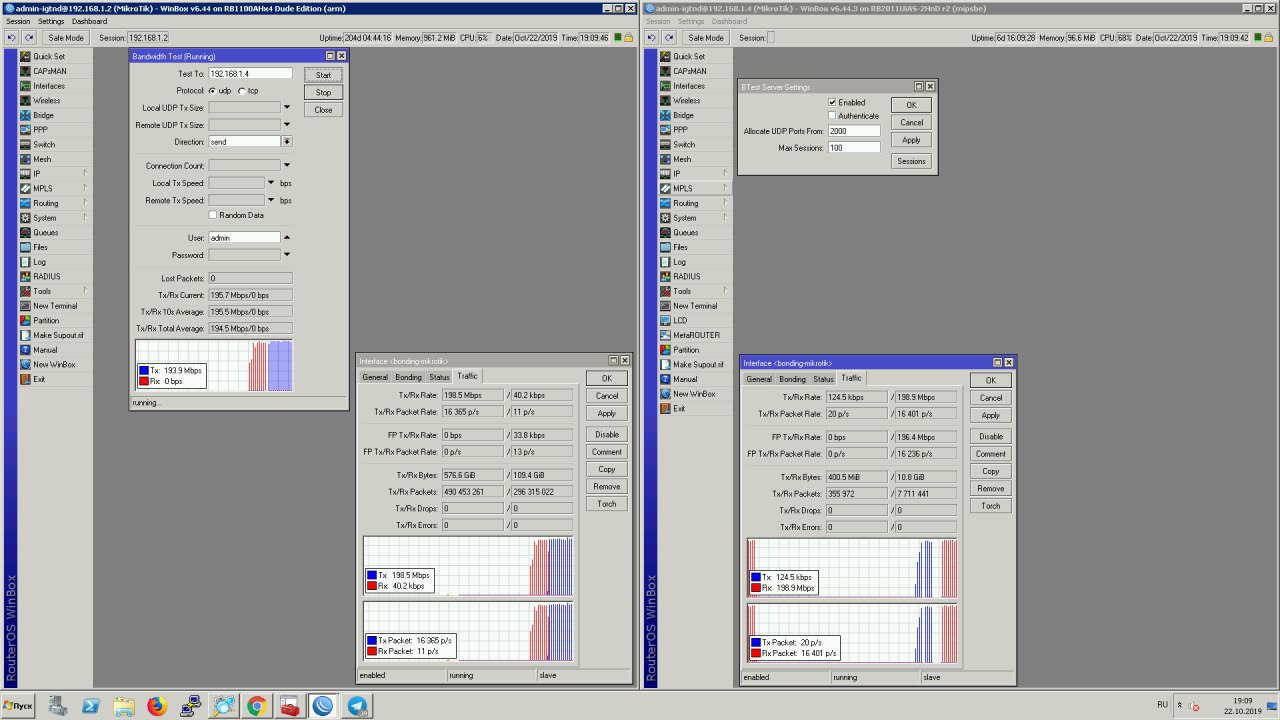Click blue Tx Packet swatch in right Interface window

point(755,642)
